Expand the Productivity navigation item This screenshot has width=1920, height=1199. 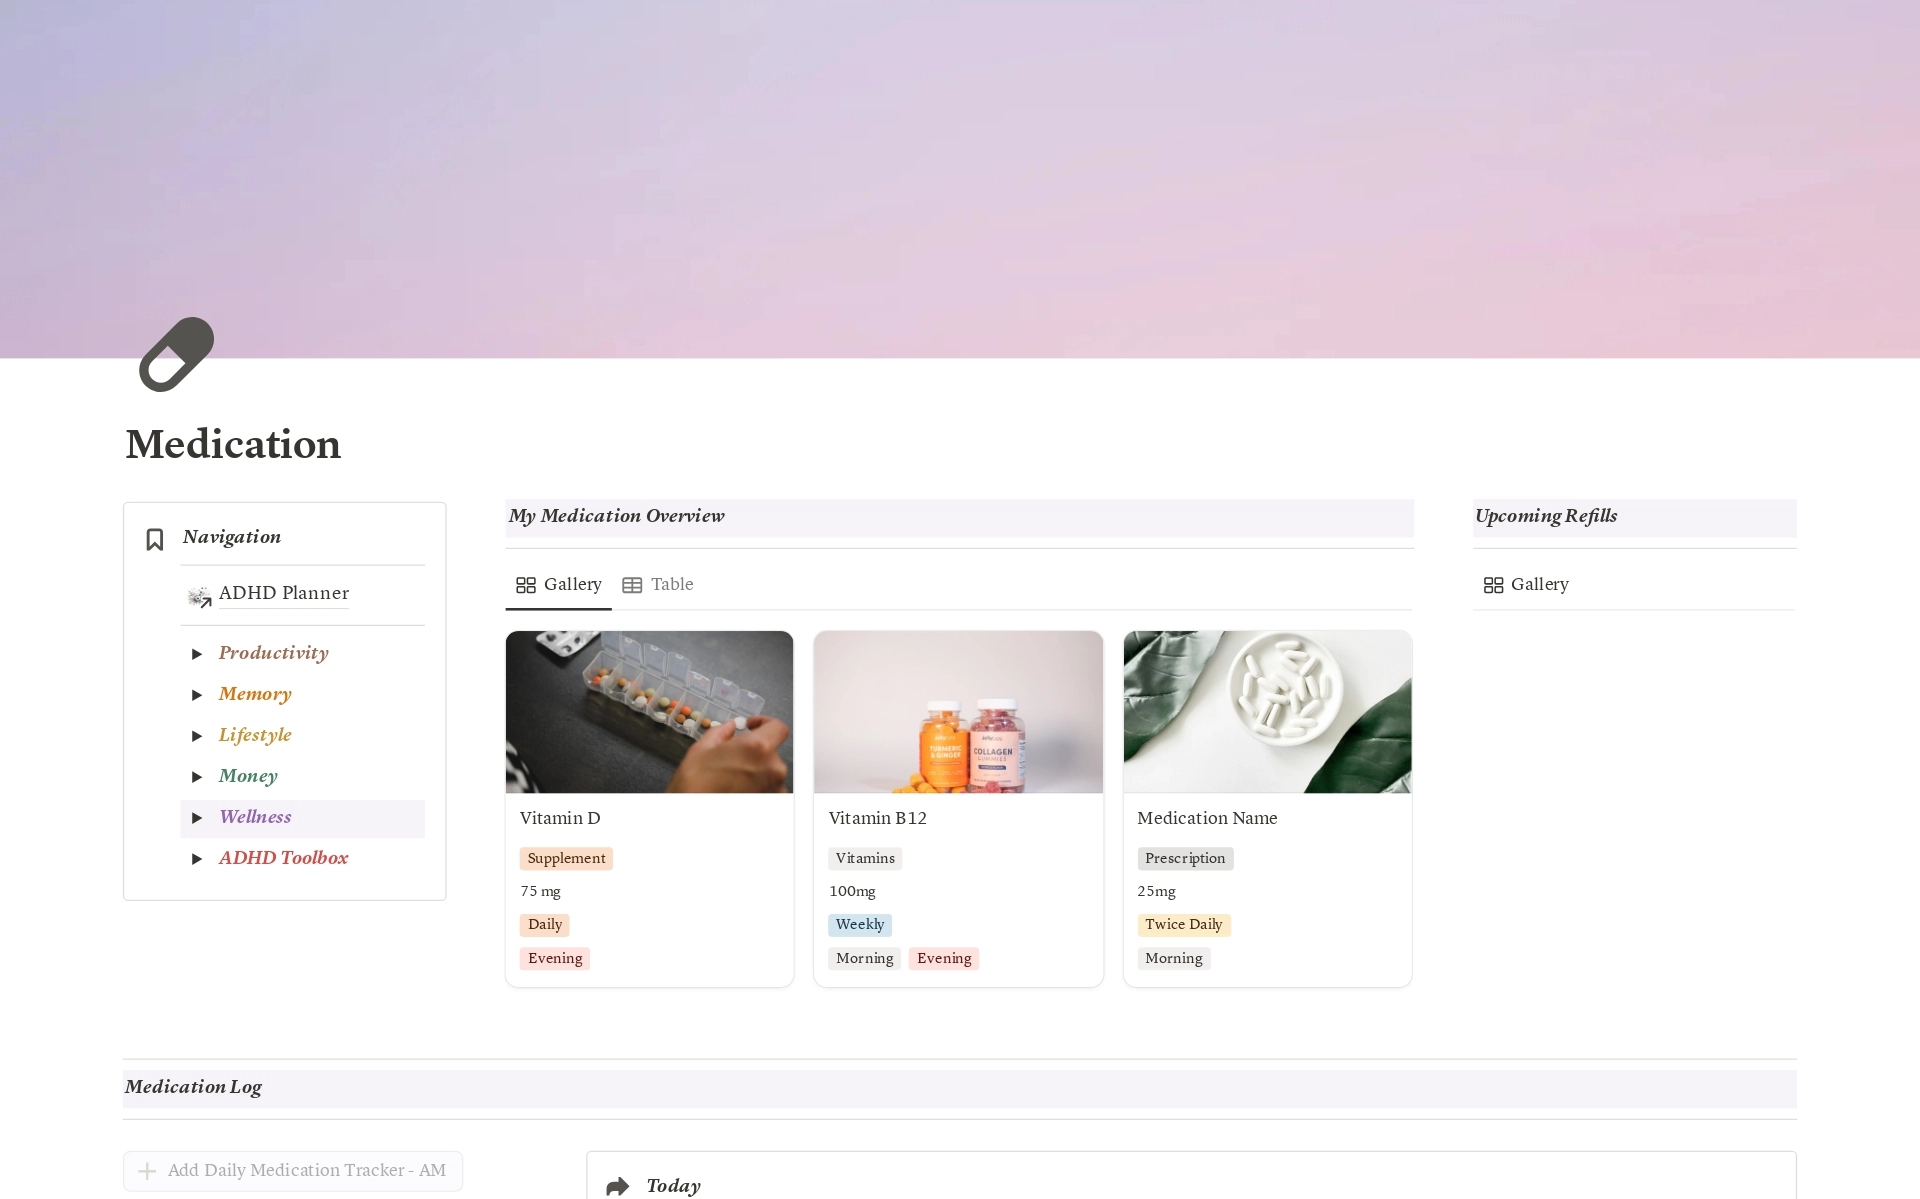click(x=199, y=653)
